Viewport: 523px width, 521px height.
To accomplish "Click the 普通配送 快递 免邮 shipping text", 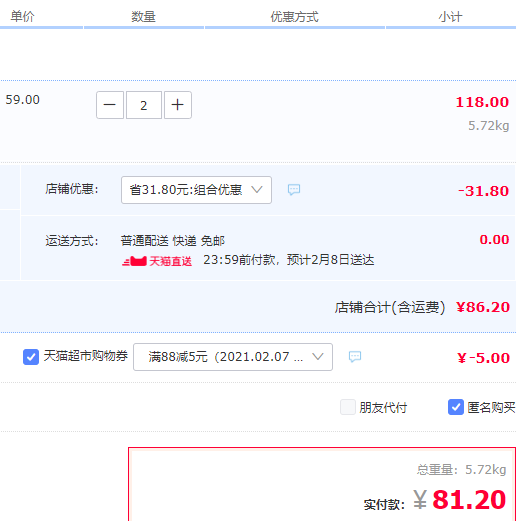I will pyautogui.click(x=172, y=240).
